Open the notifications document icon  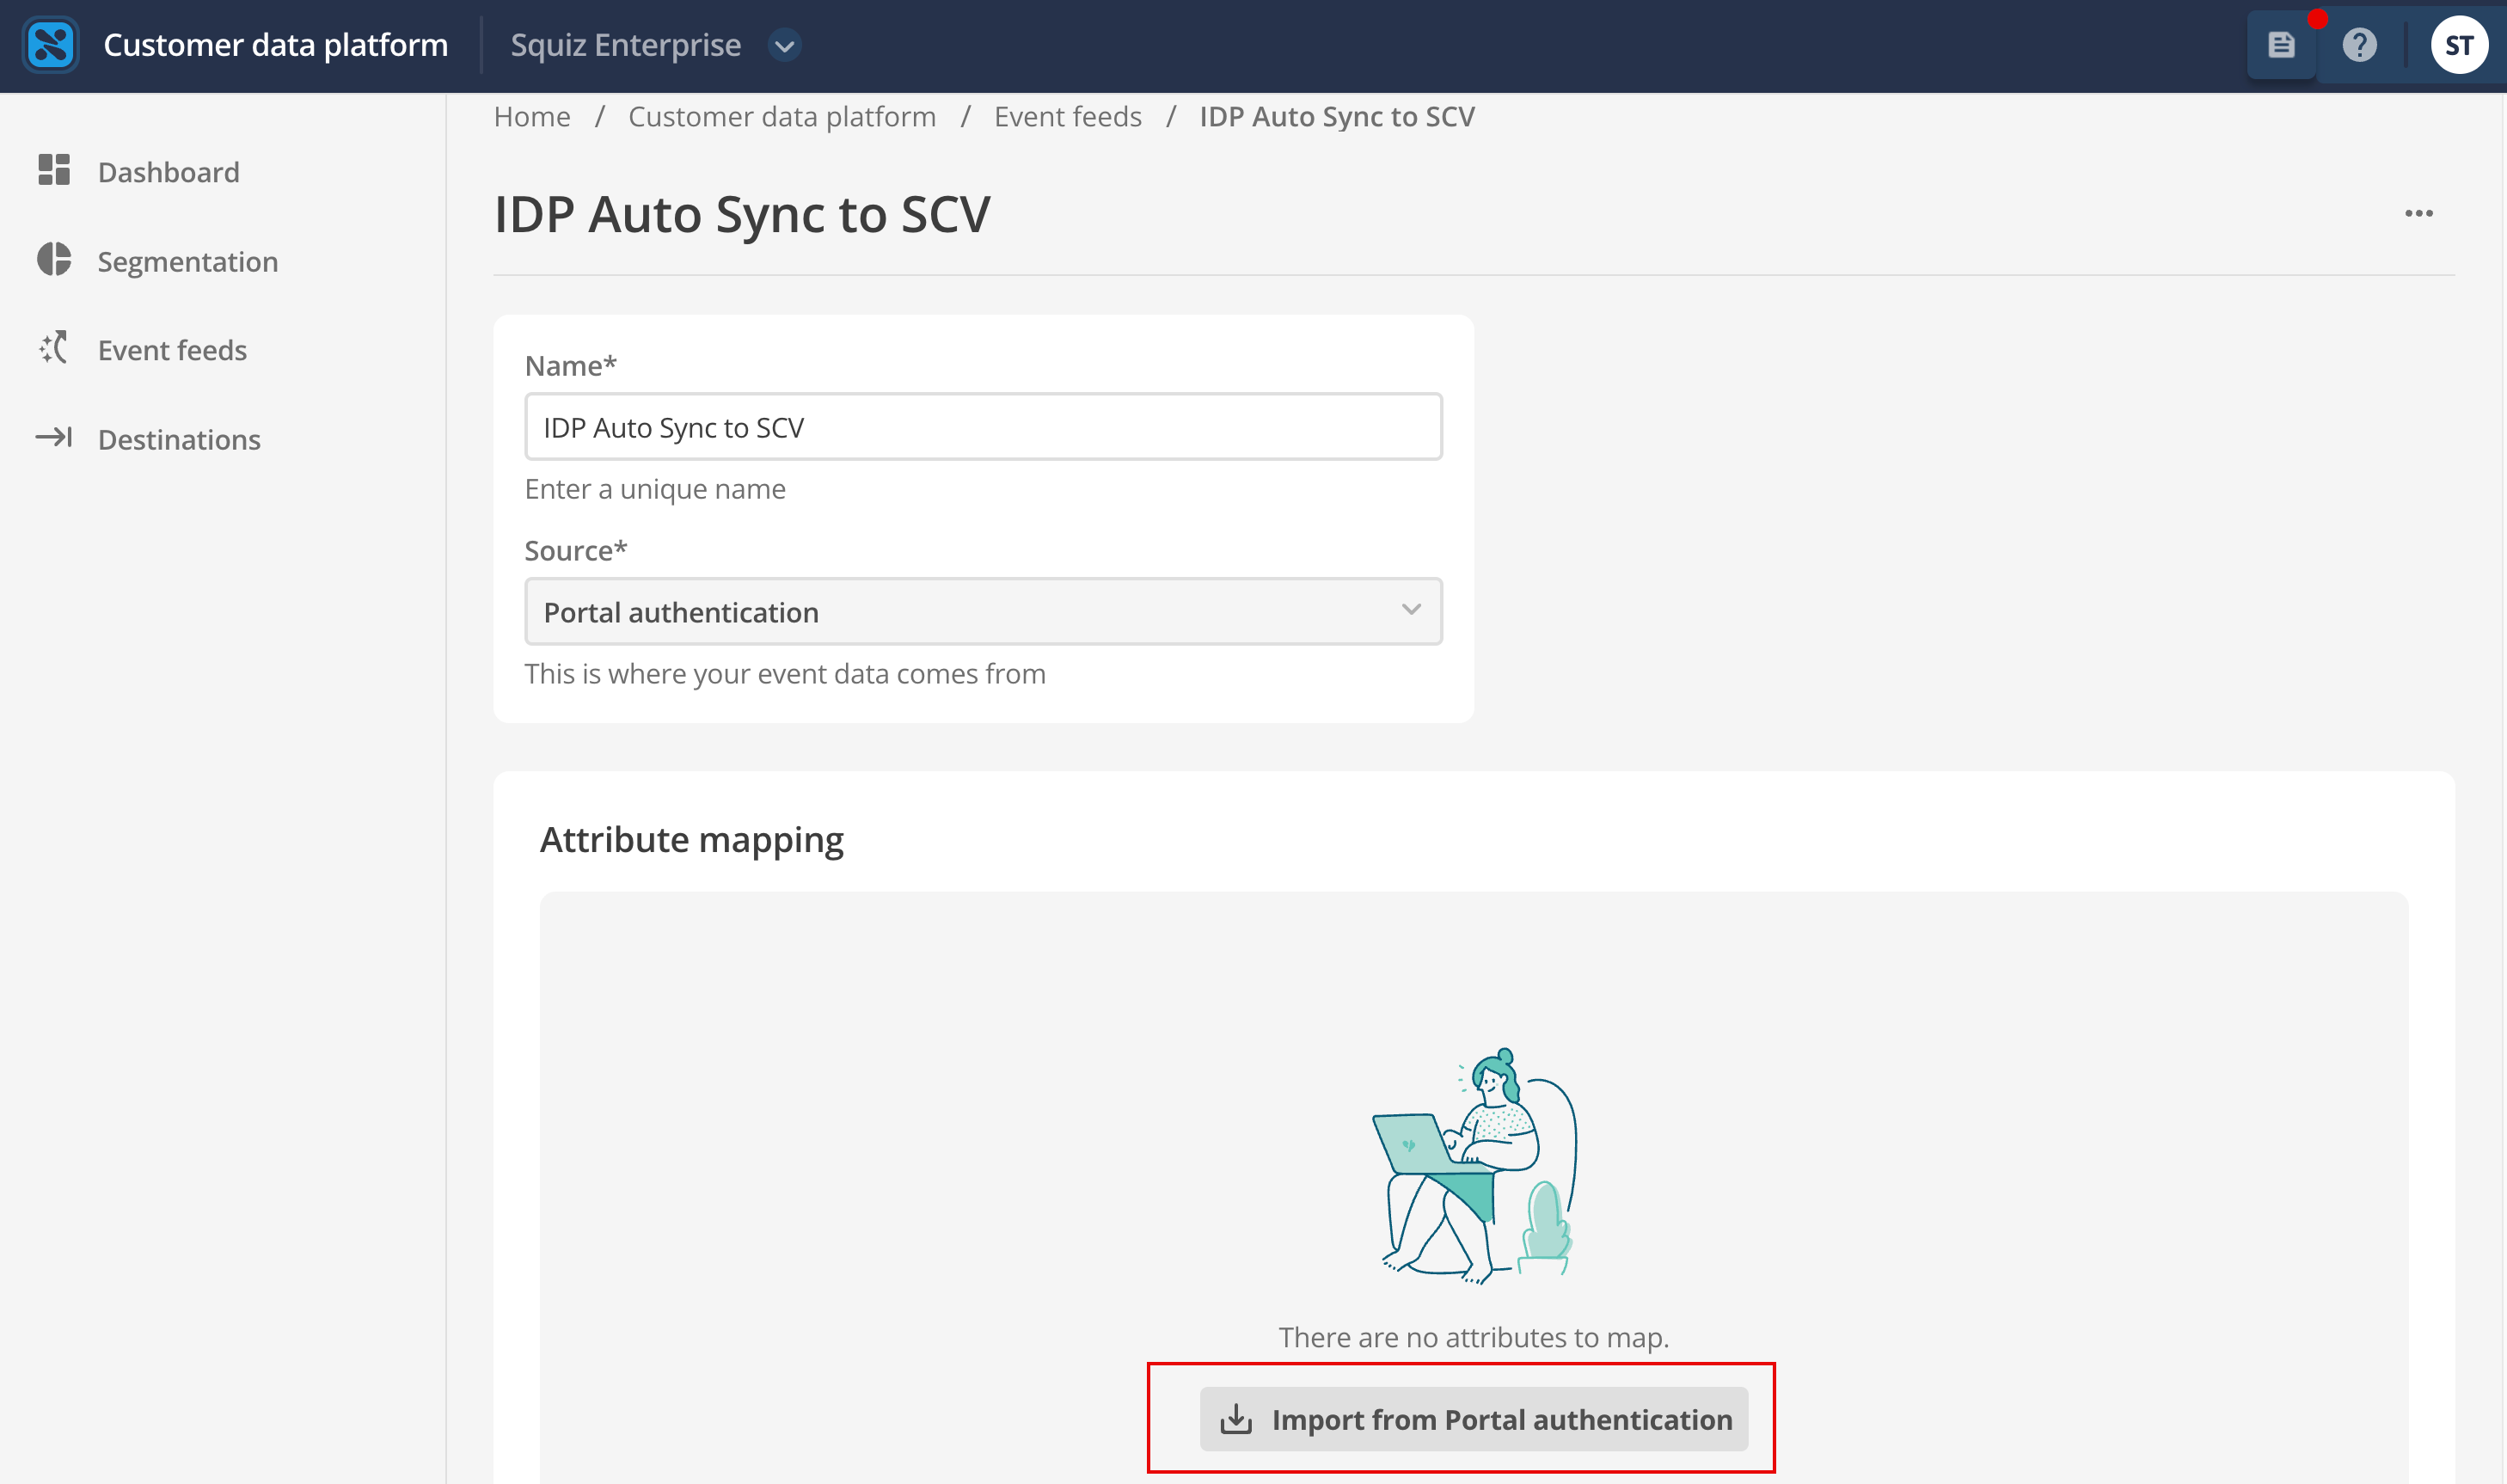[2280, 45]
